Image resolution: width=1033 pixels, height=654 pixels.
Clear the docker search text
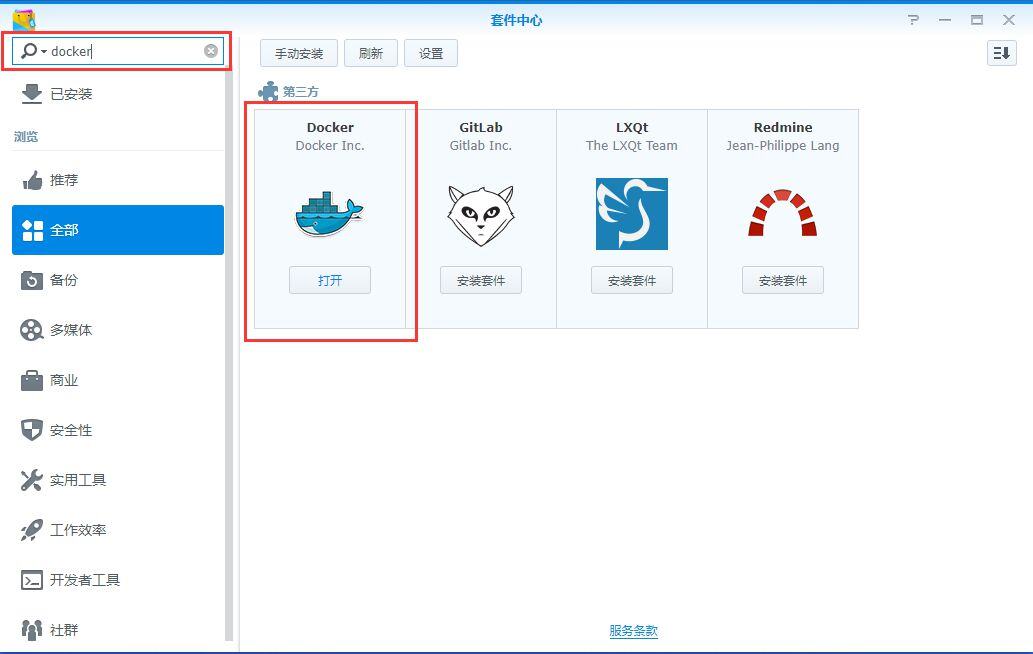pyautogui.click(x=211, y=51)
